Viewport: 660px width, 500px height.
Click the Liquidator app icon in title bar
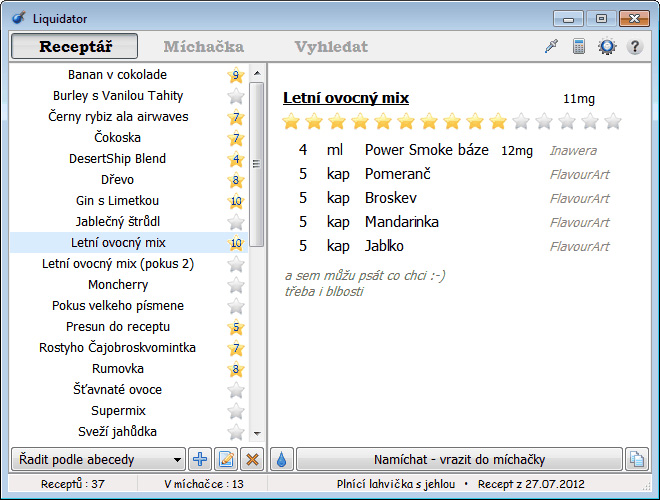(19, 18)
